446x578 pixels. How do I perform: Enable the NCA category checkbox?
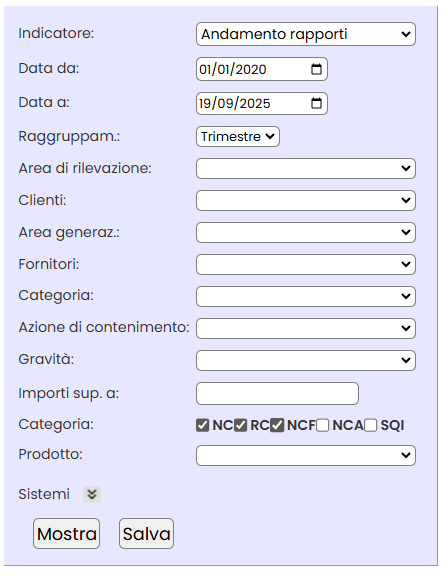click(323, 425)
